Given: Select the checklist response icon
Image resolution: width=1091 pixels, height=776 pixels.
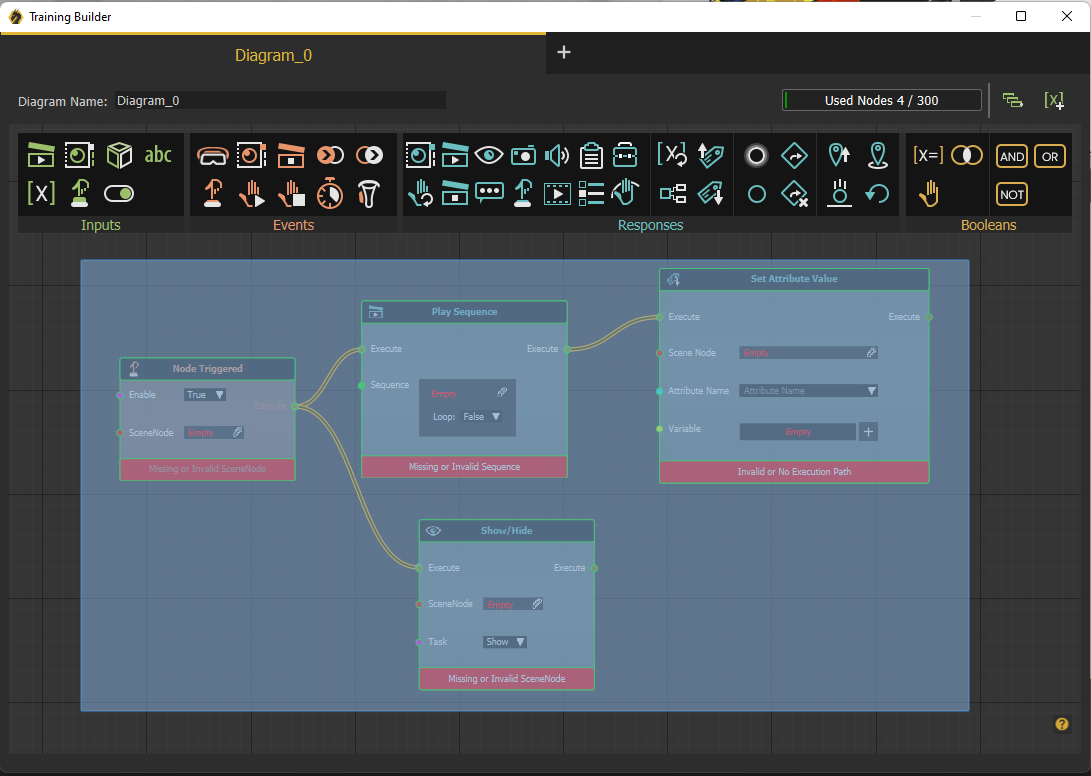Looking at the screenshot, I should coord(591,193).
